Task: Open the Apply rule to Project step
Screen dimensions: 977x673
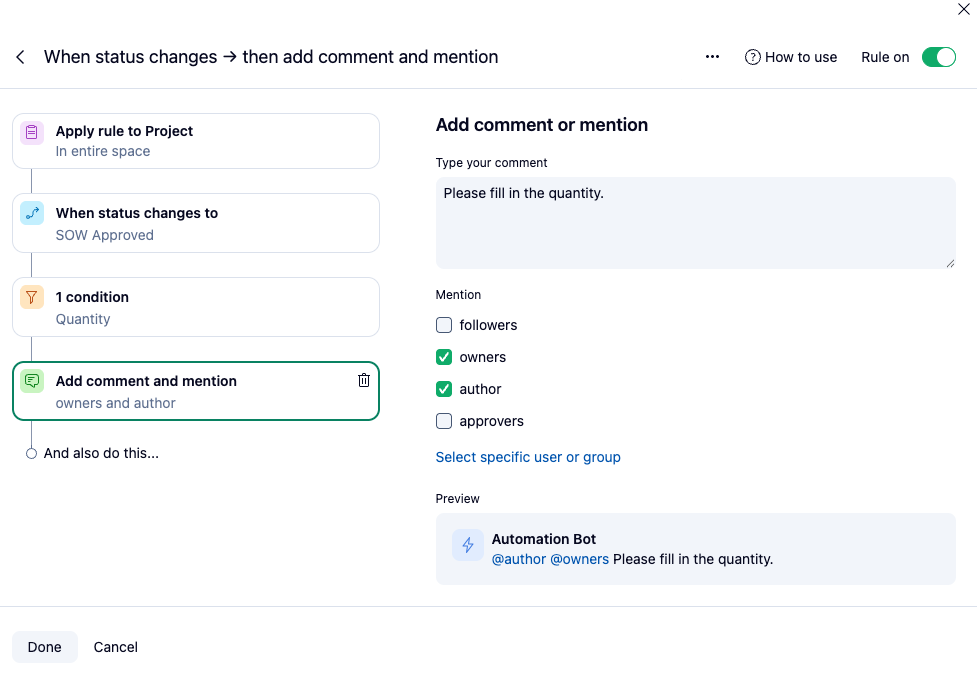Action: pos(196,141)
